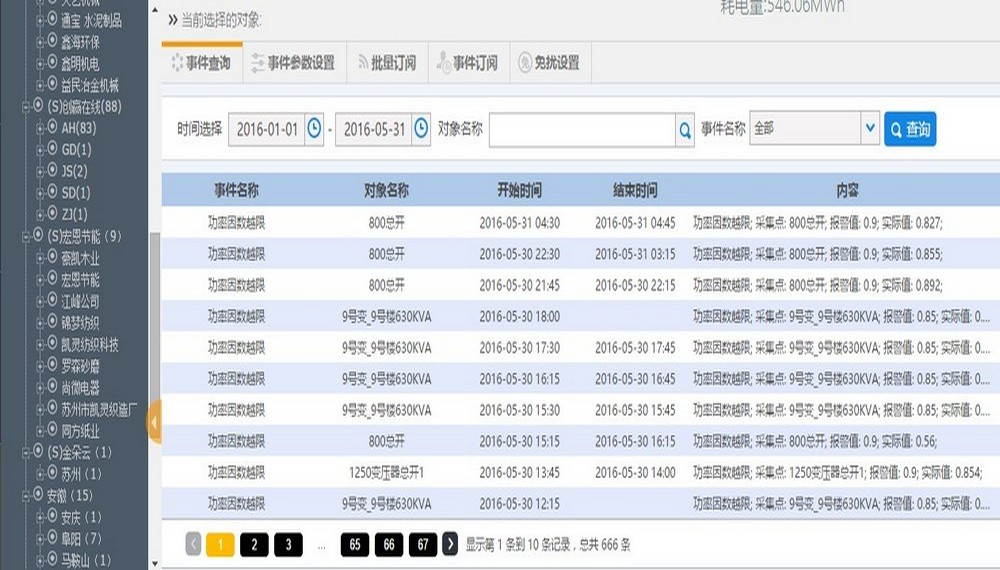Go to next page using arrow icon

click(451, 544)
